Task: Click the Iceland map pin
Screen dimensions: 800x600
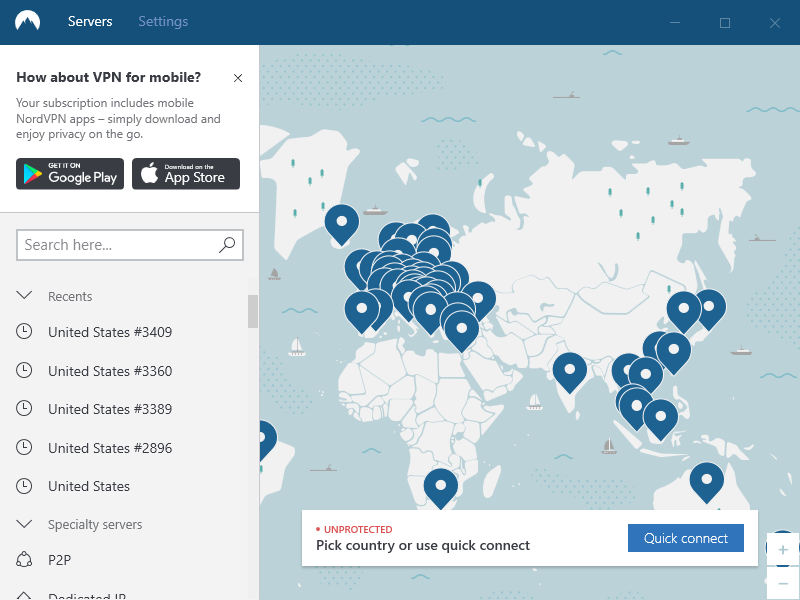Action: [x=342, y=222]
